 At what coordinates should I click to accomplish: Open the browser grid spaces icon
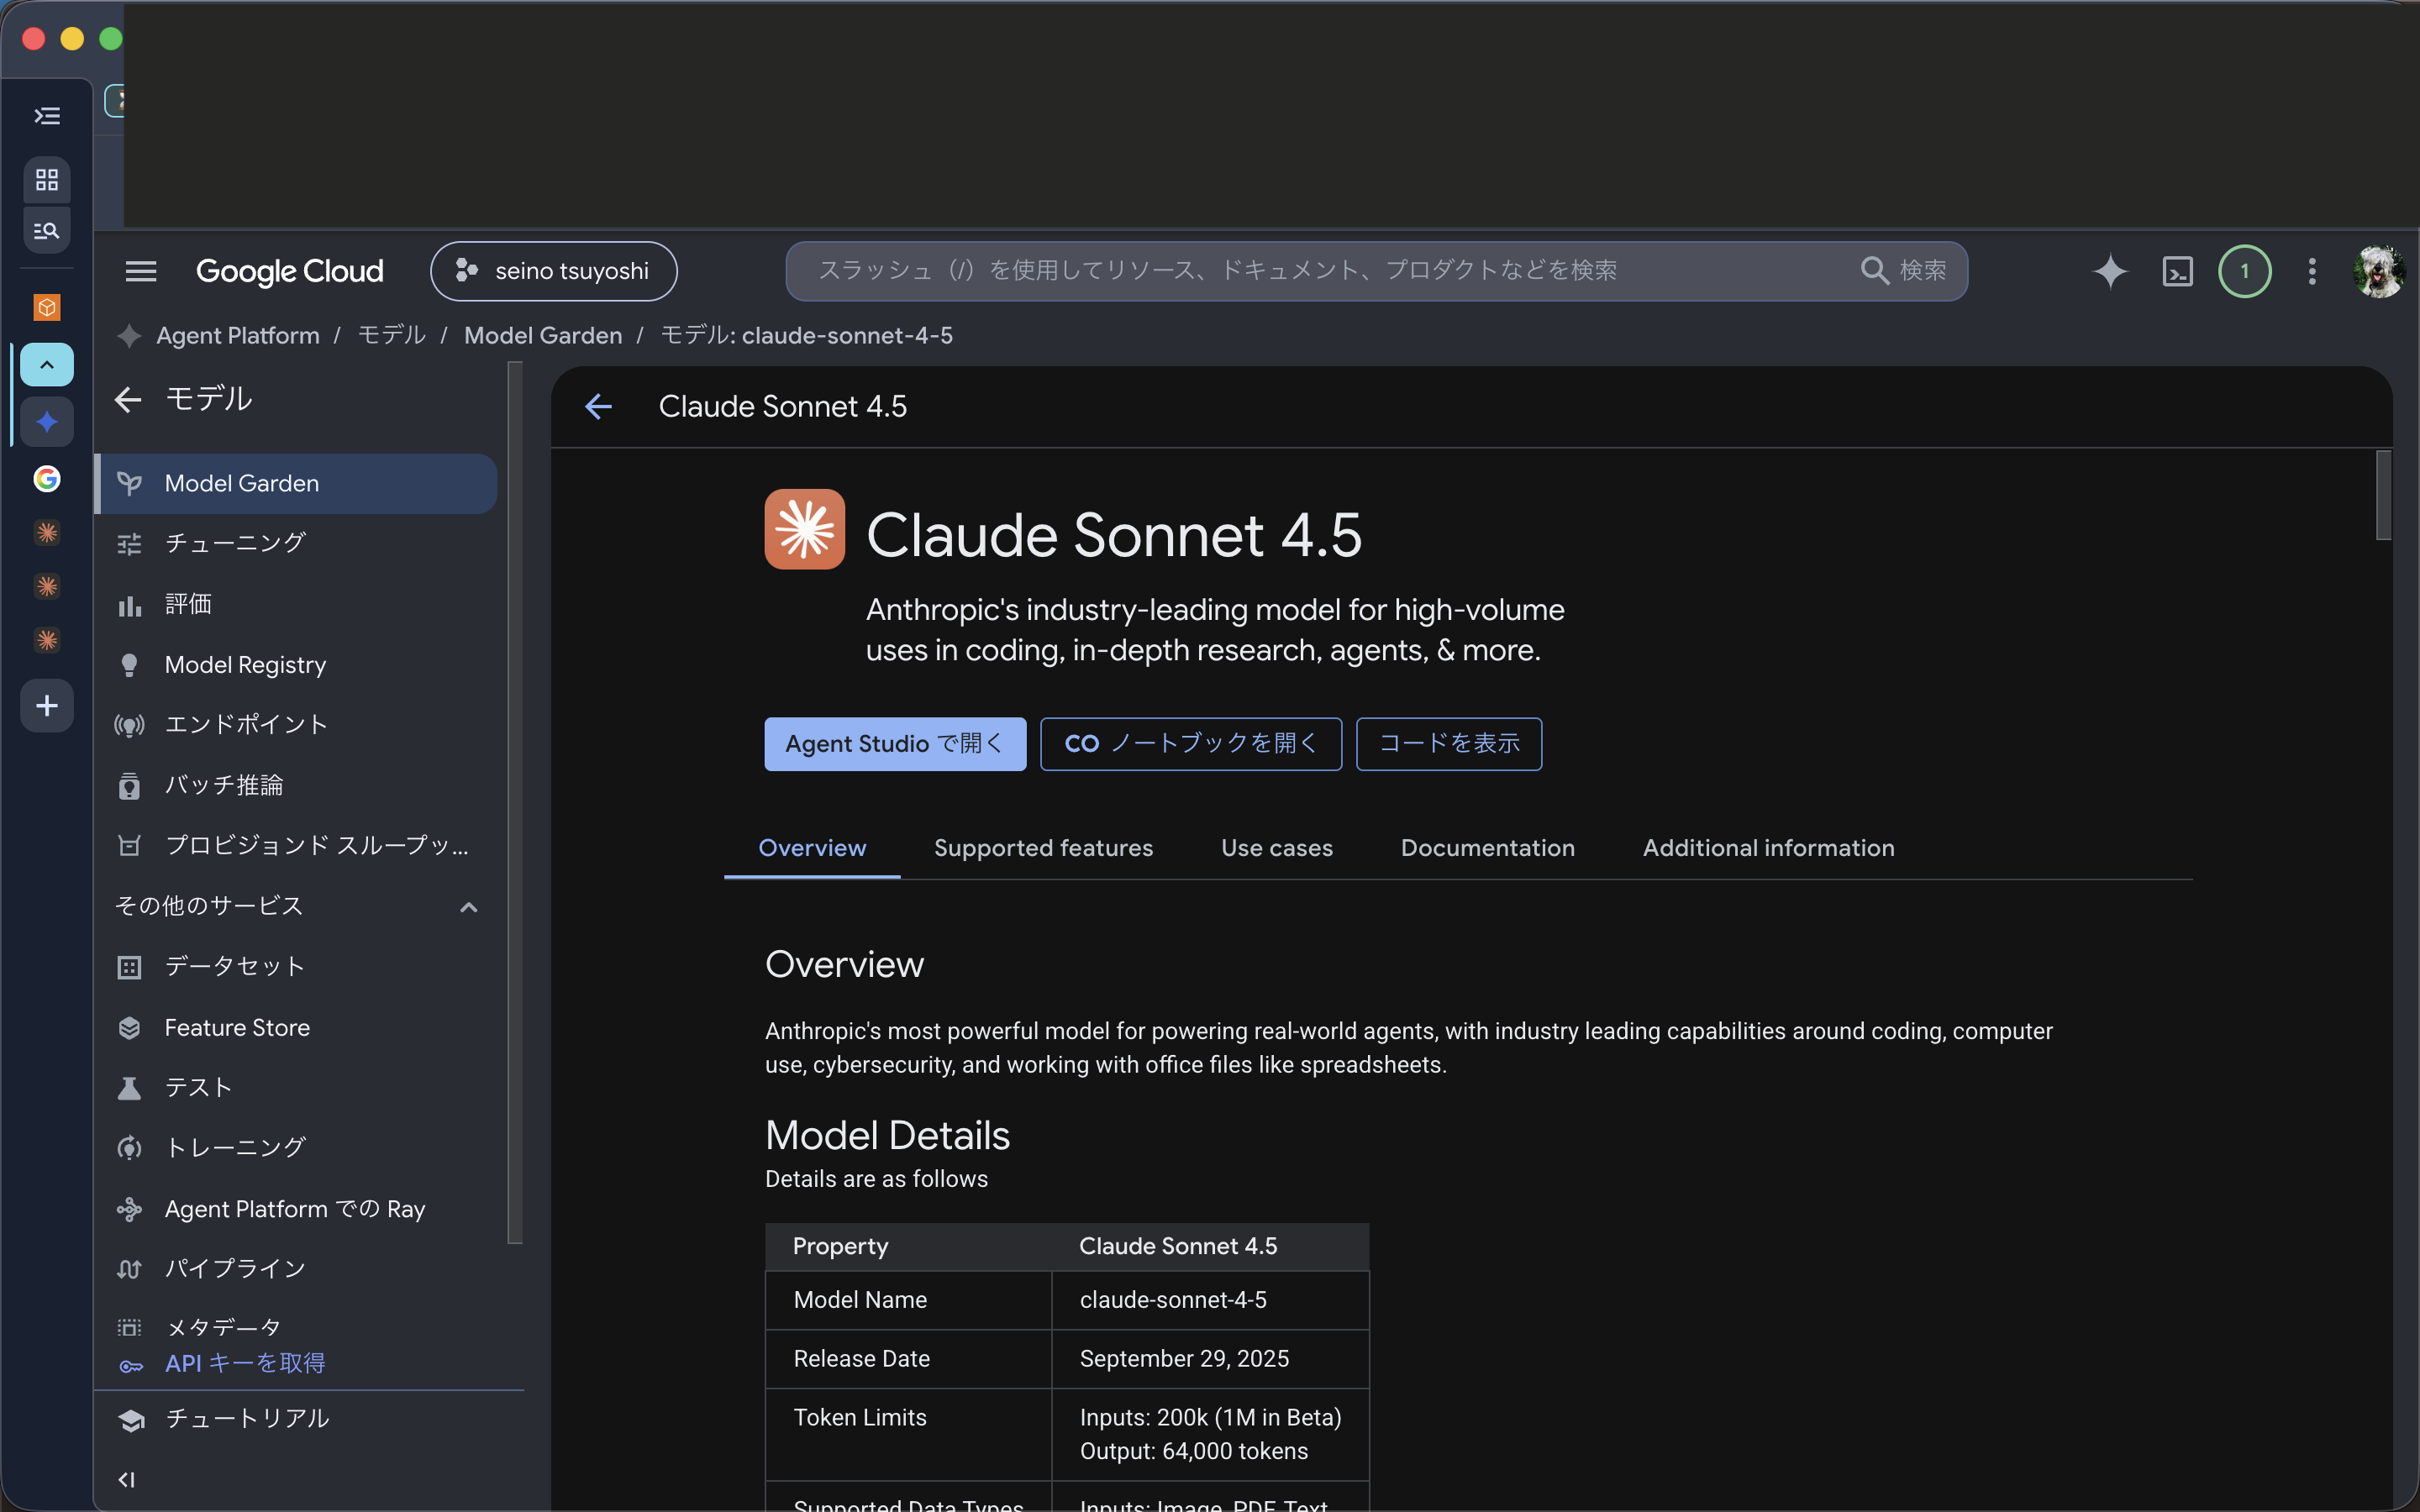(47, 180)
